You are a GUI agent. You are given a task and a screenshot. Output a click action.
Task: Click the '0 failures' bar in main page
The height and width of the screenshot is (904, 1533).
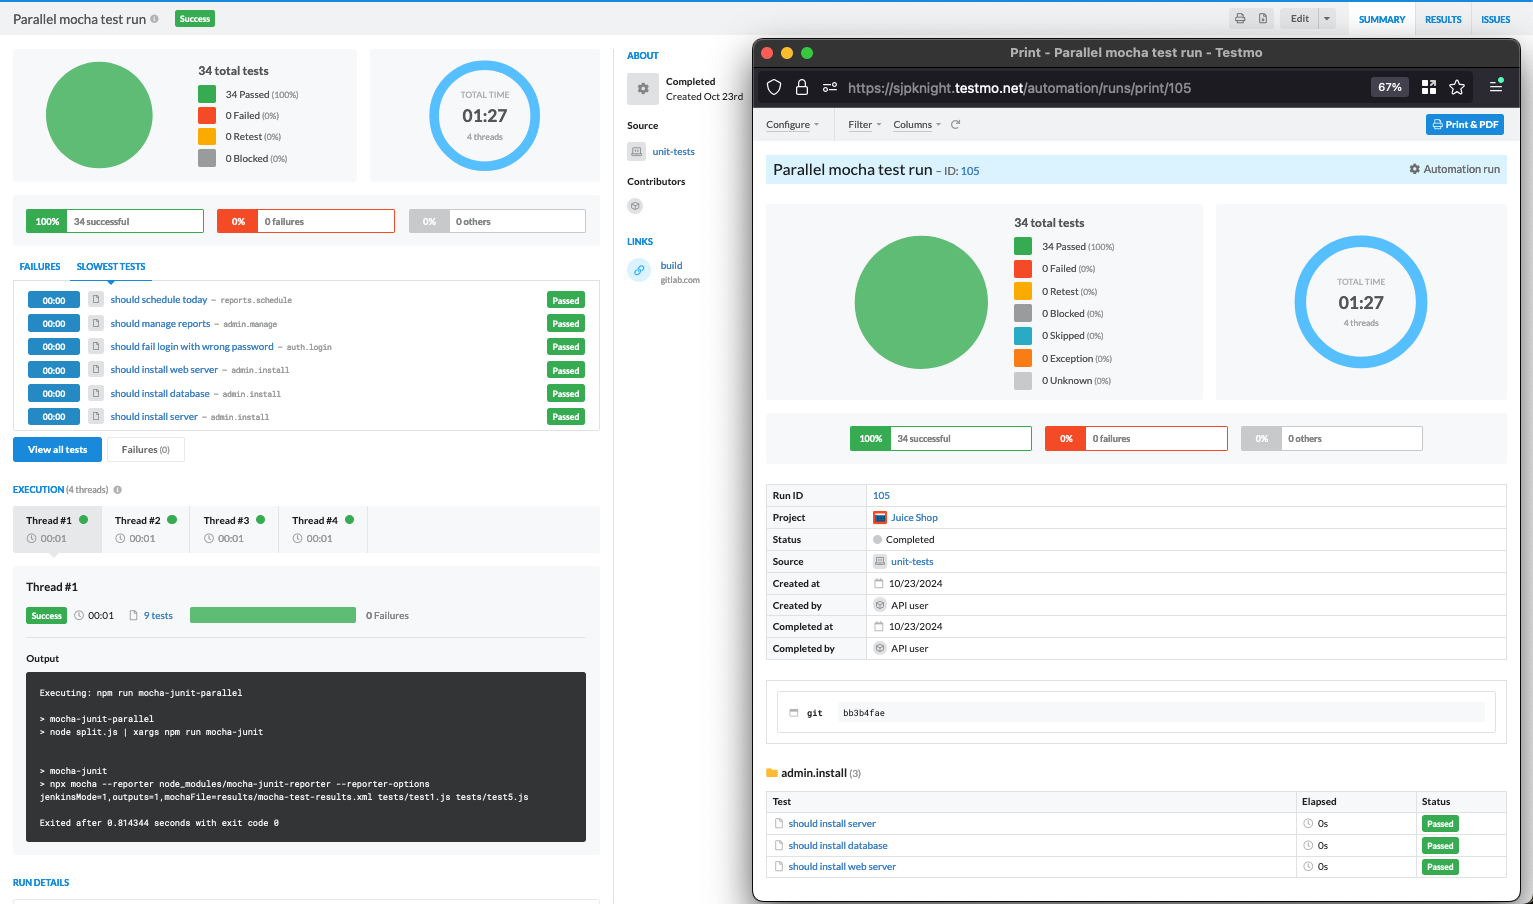(306, 221)
